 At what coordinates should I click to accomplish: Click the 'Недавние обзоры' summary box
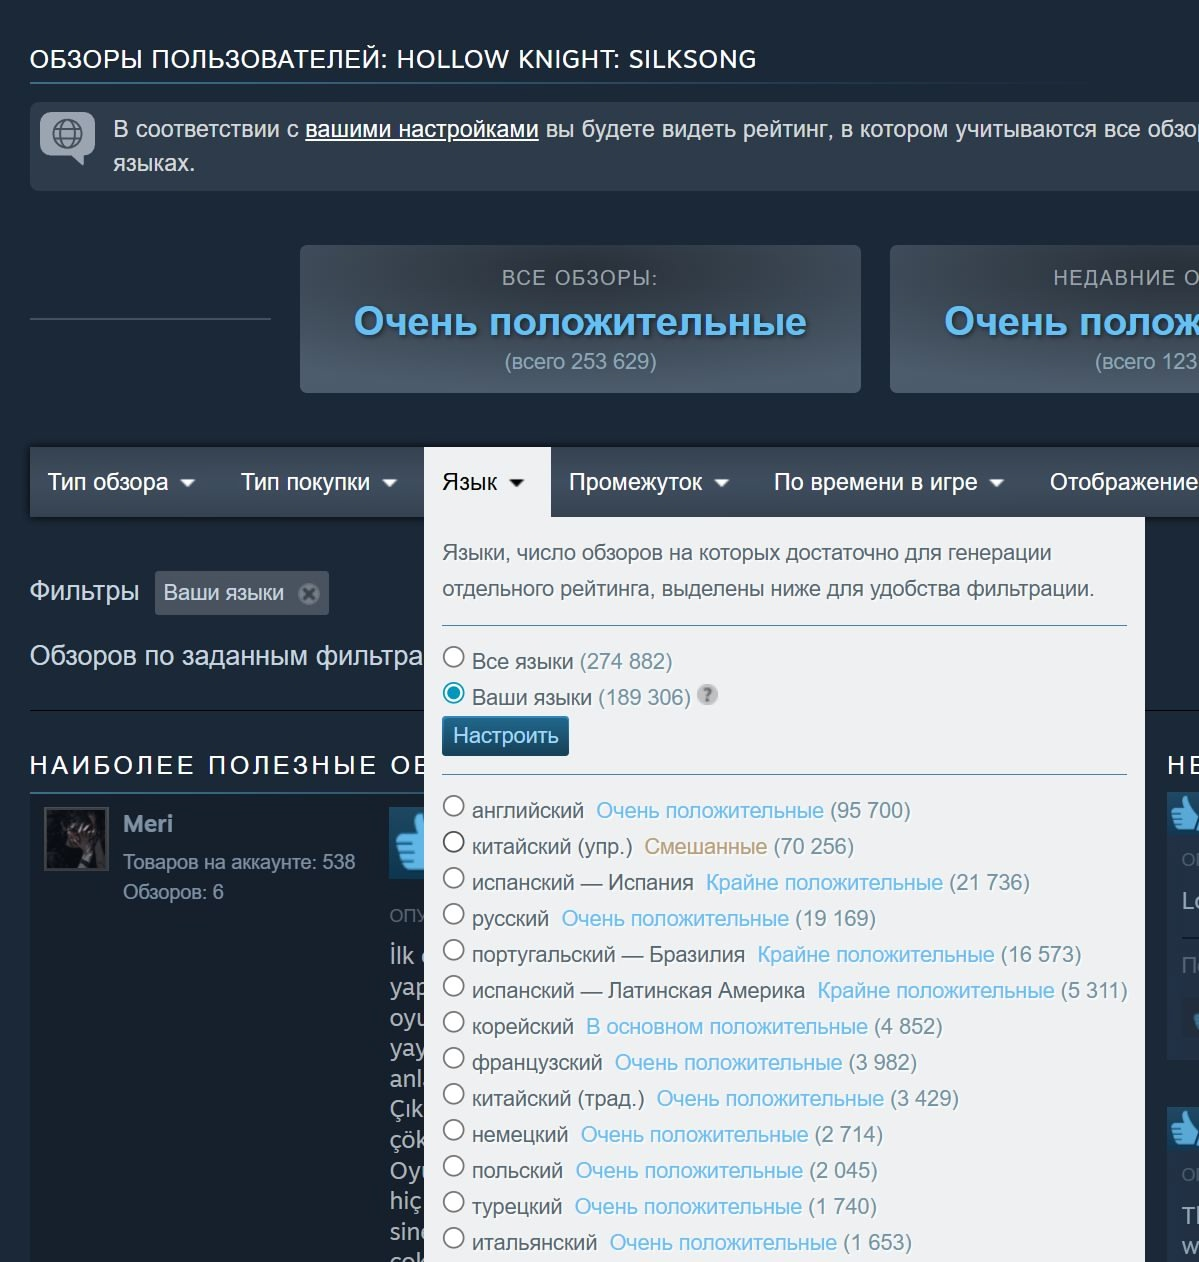pos(1045,319)
